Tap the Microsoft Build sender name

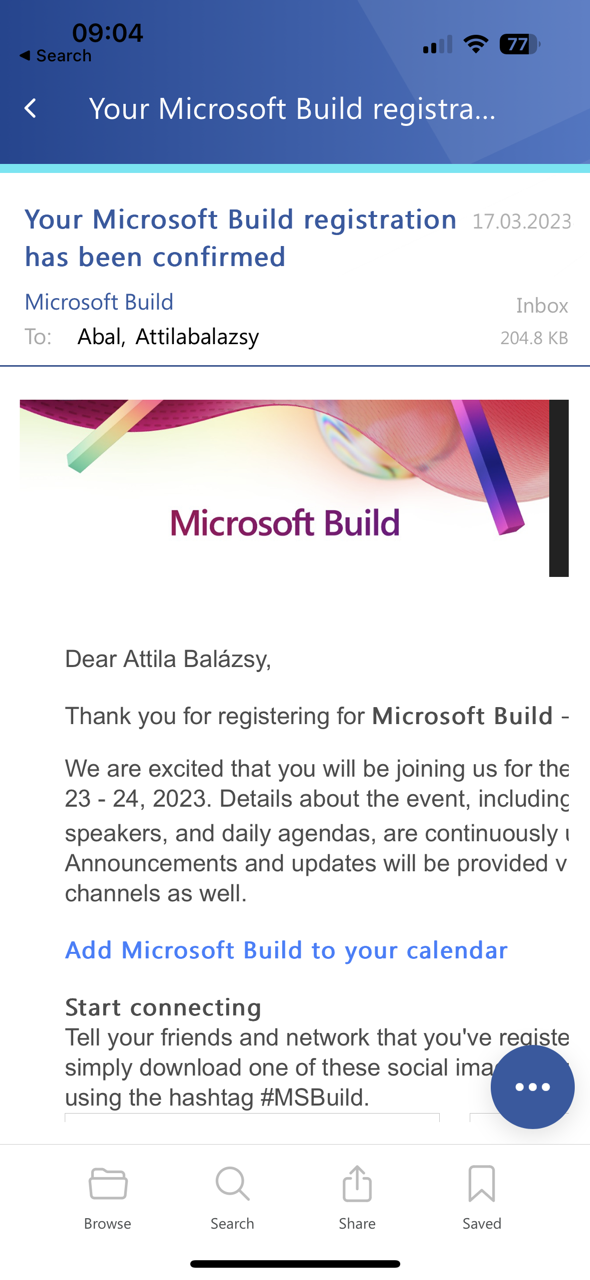(99, 302)
